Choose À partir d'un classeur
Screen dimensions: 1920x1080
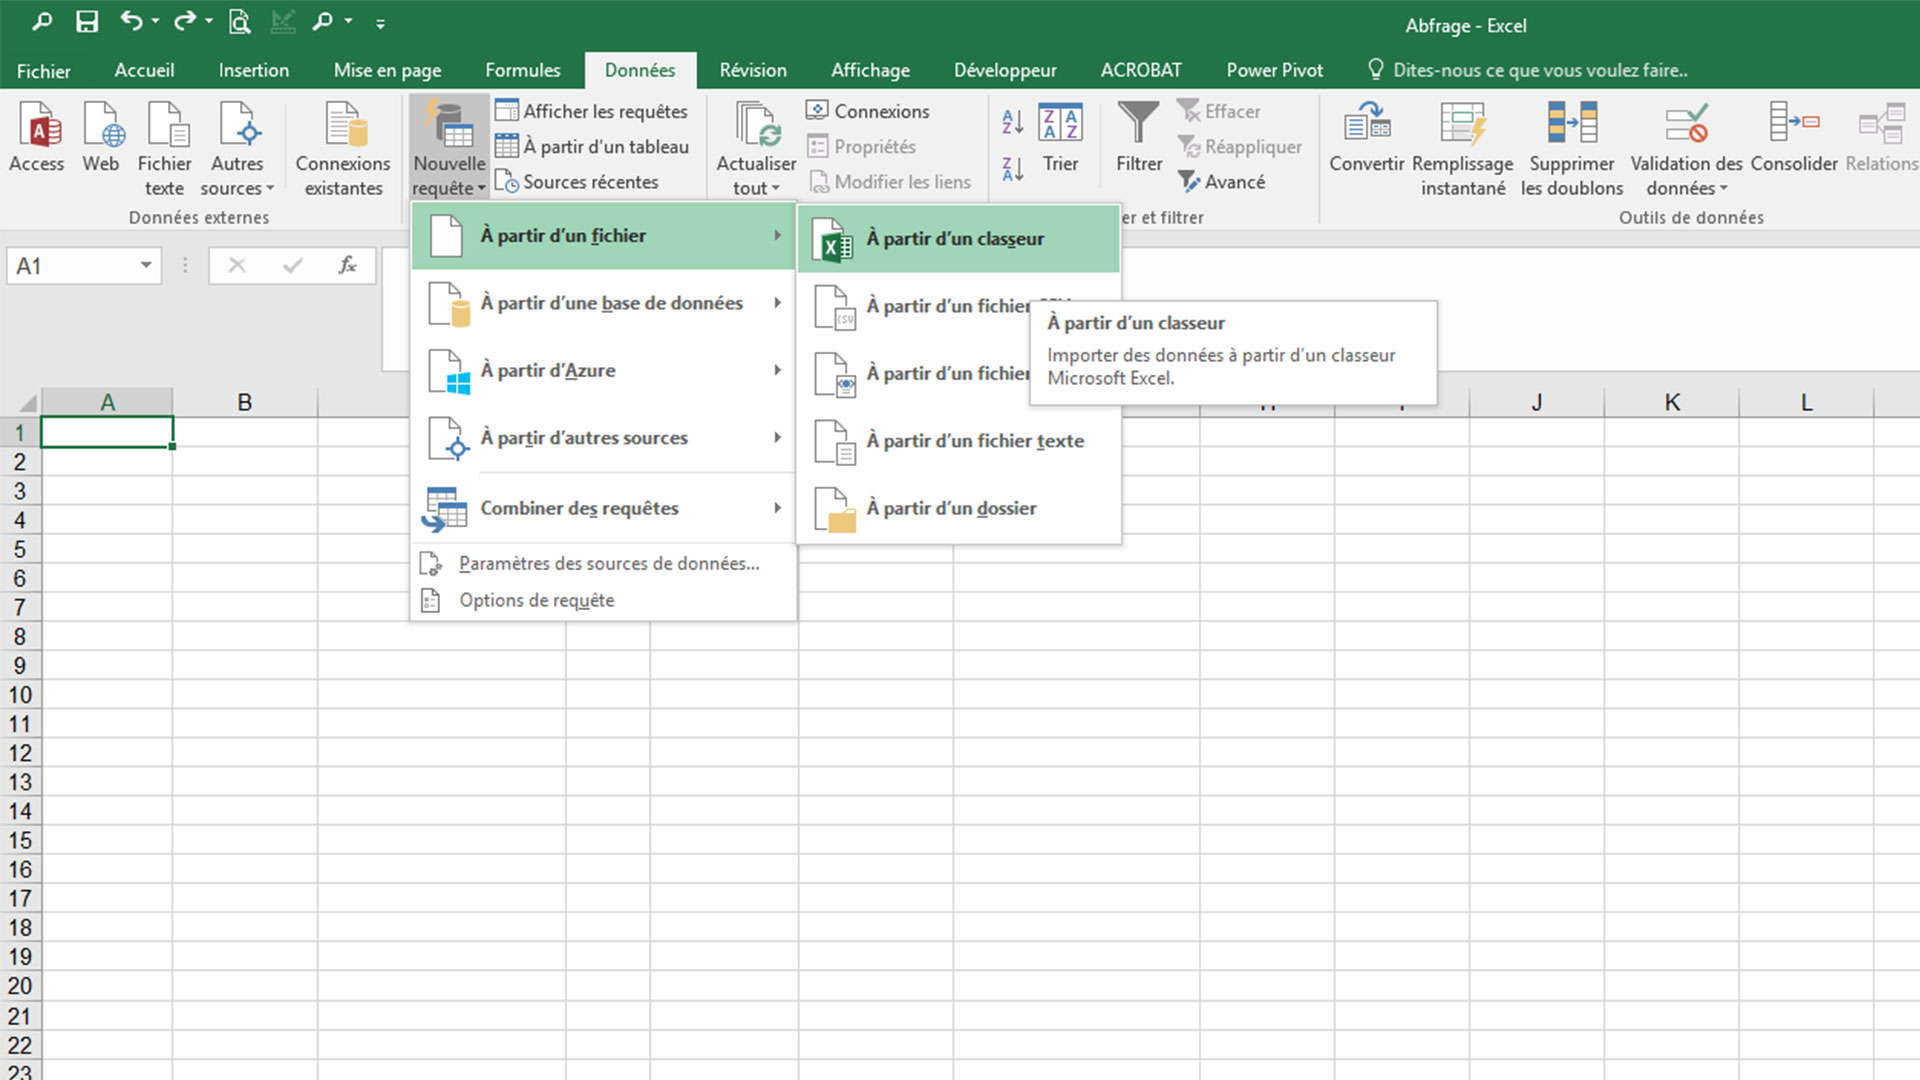point(955,239)
